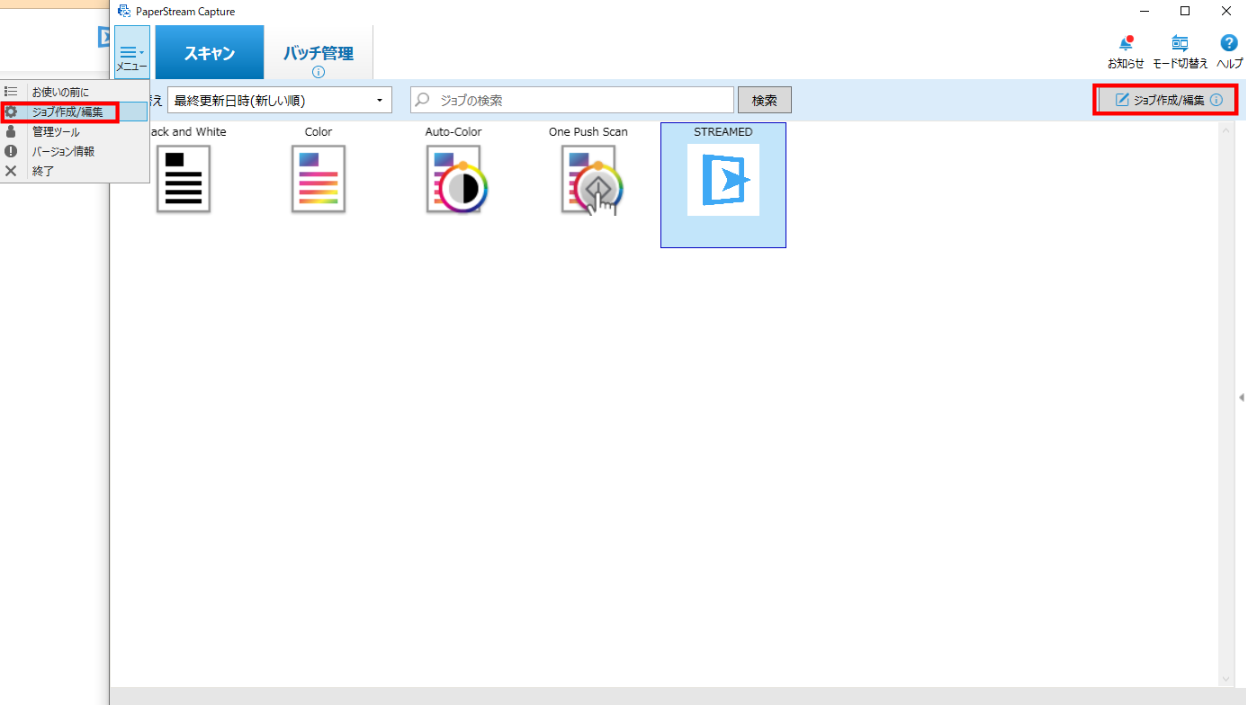This screenshot has height=705, width=1246.
Task: Expand the right side panel arrow
Action: pyautogui.click(x=1241, y=398)
